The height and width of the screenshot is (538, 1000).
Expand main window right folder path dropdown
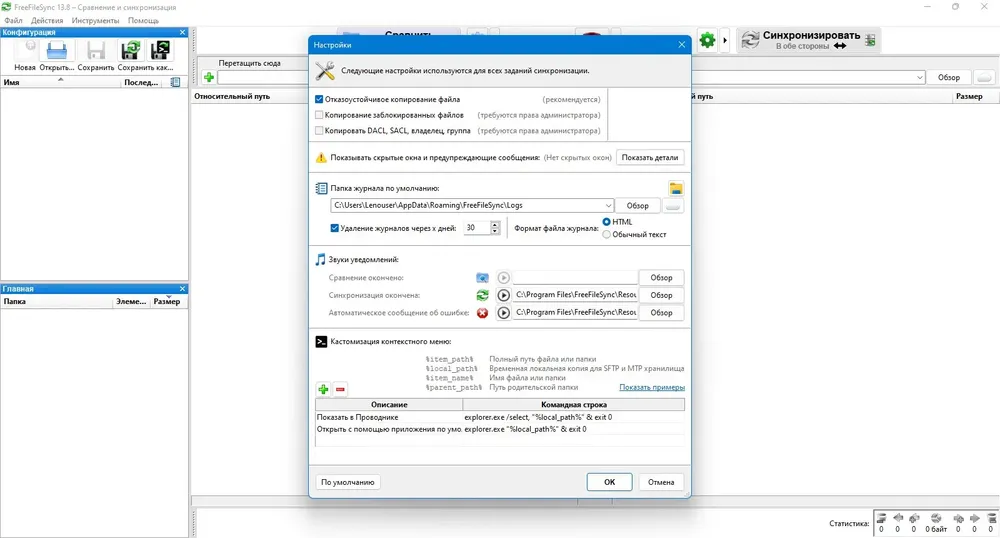(x=920, y=77)
